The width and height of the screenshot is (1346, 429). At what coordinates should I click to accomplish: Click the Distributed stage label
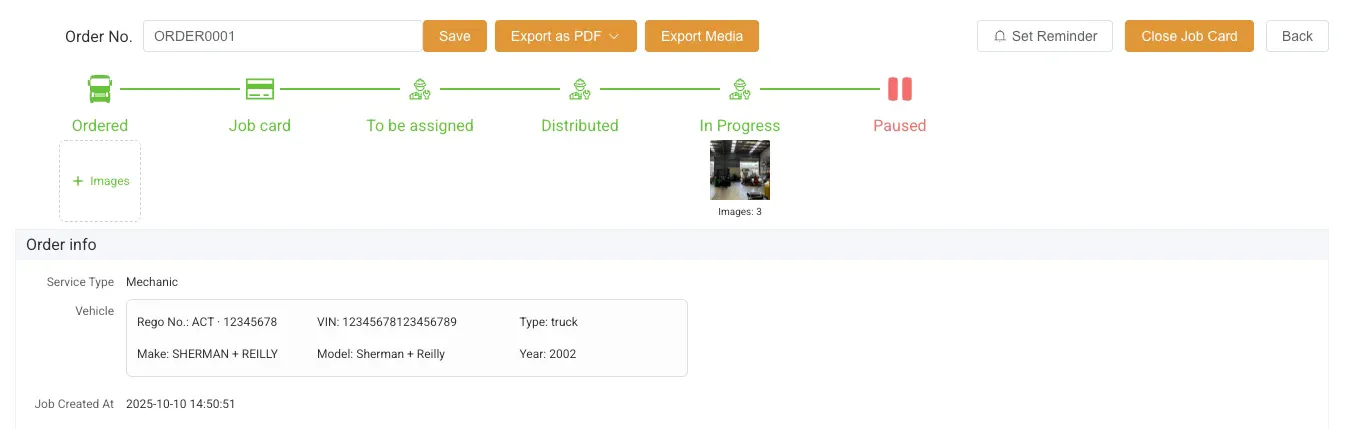point(580,126)
